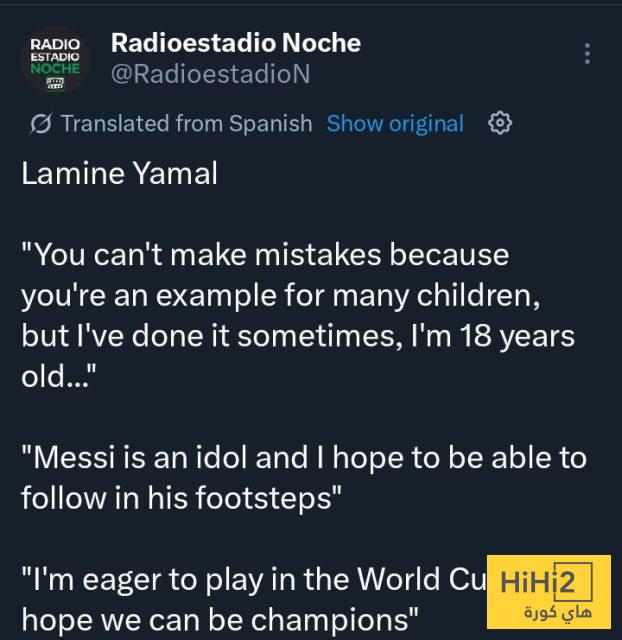Screen dimensions: 622x640
Task: Select the "Lamine Yamal" heading line
Action: (x=119, y=174)
